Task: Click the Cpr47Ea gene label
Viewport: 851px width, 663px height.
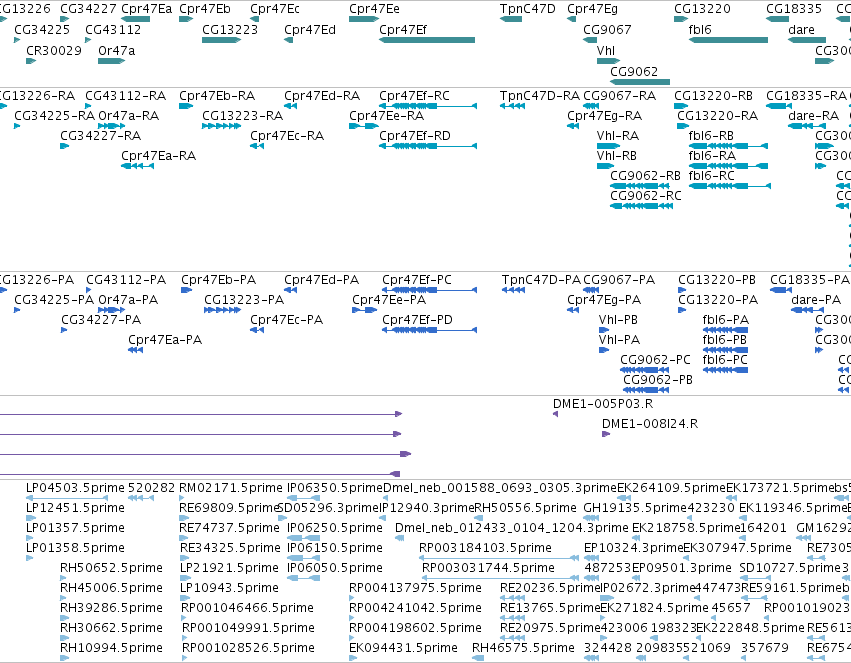Action: pyautogui.click(x=147, y=9)
